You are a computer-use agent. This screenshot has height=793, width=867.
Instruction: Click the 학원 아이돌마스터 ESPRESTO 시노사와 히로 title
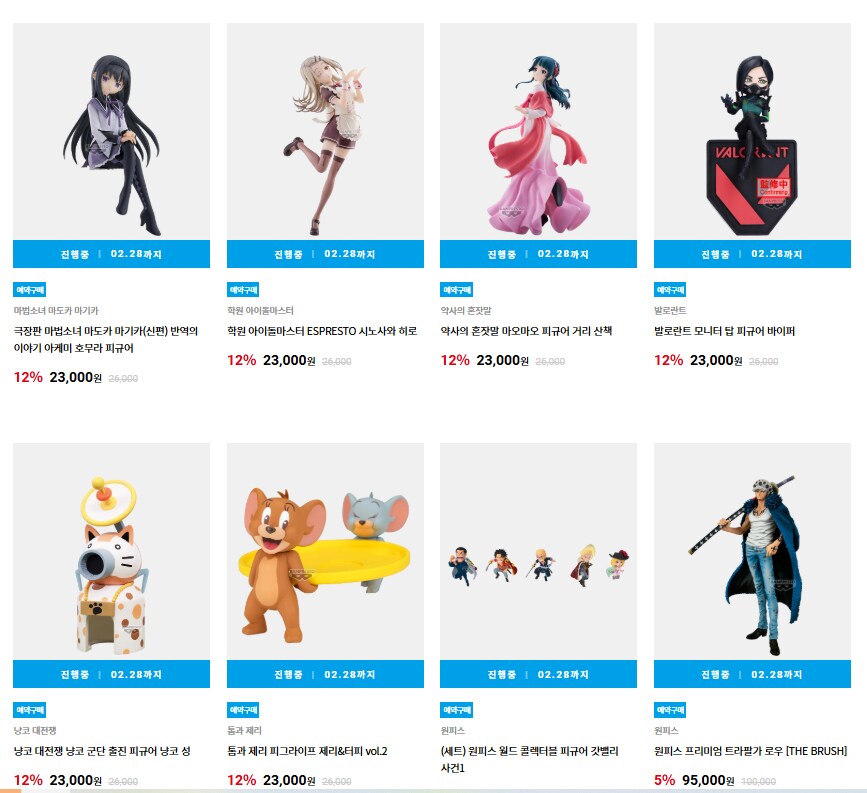(322, 331)
